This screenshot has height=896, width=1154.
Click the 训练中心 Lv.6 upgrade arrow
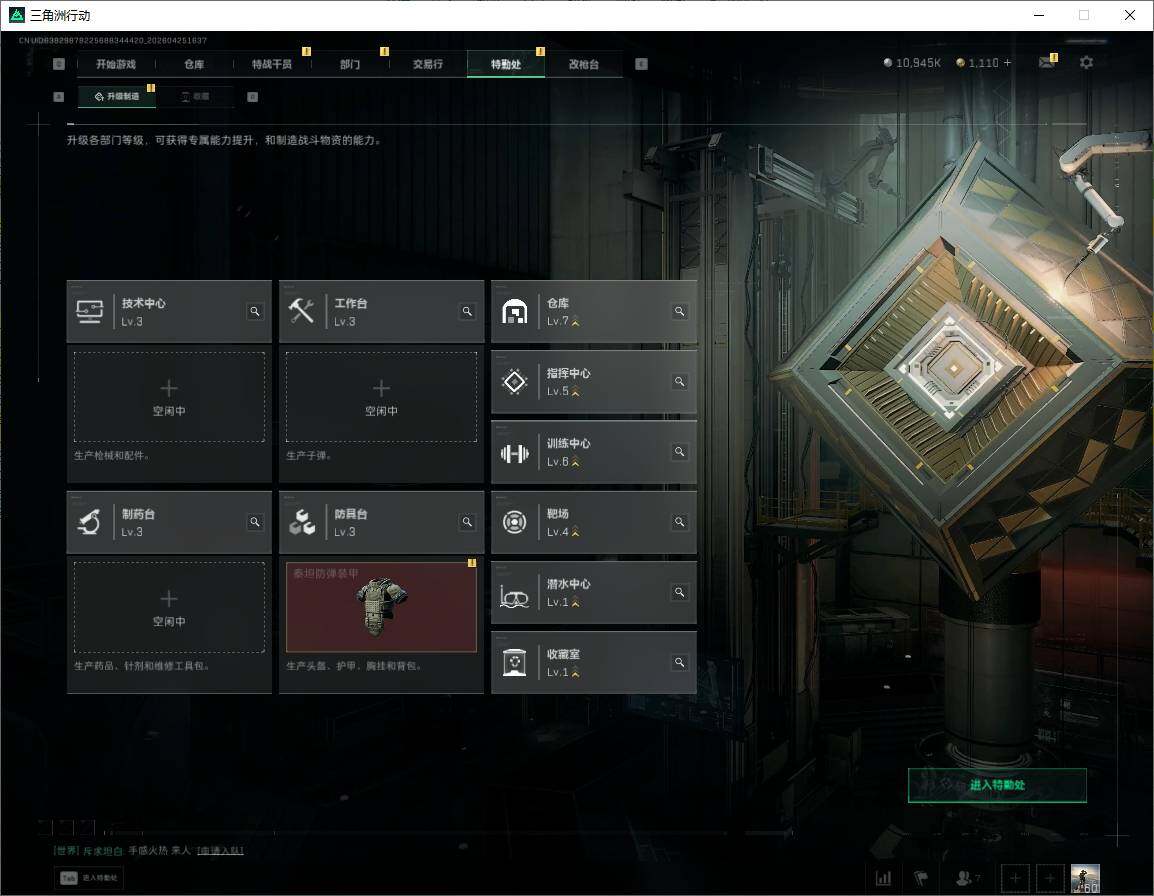point(576,462)
